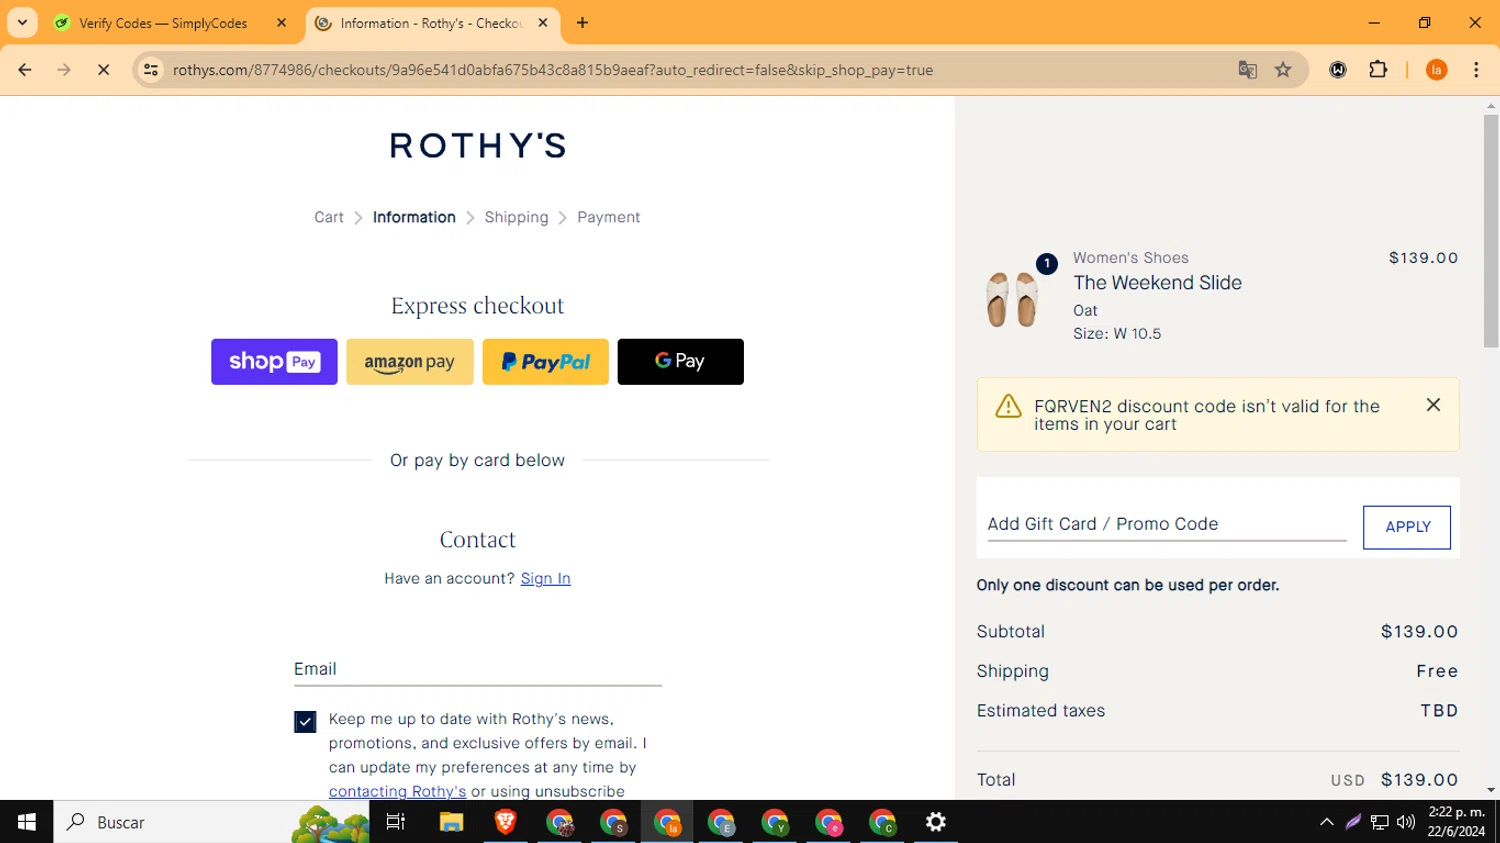1500x843 pixels.
Task: View site information icon in address bar
Action: [x=151, y=70]
